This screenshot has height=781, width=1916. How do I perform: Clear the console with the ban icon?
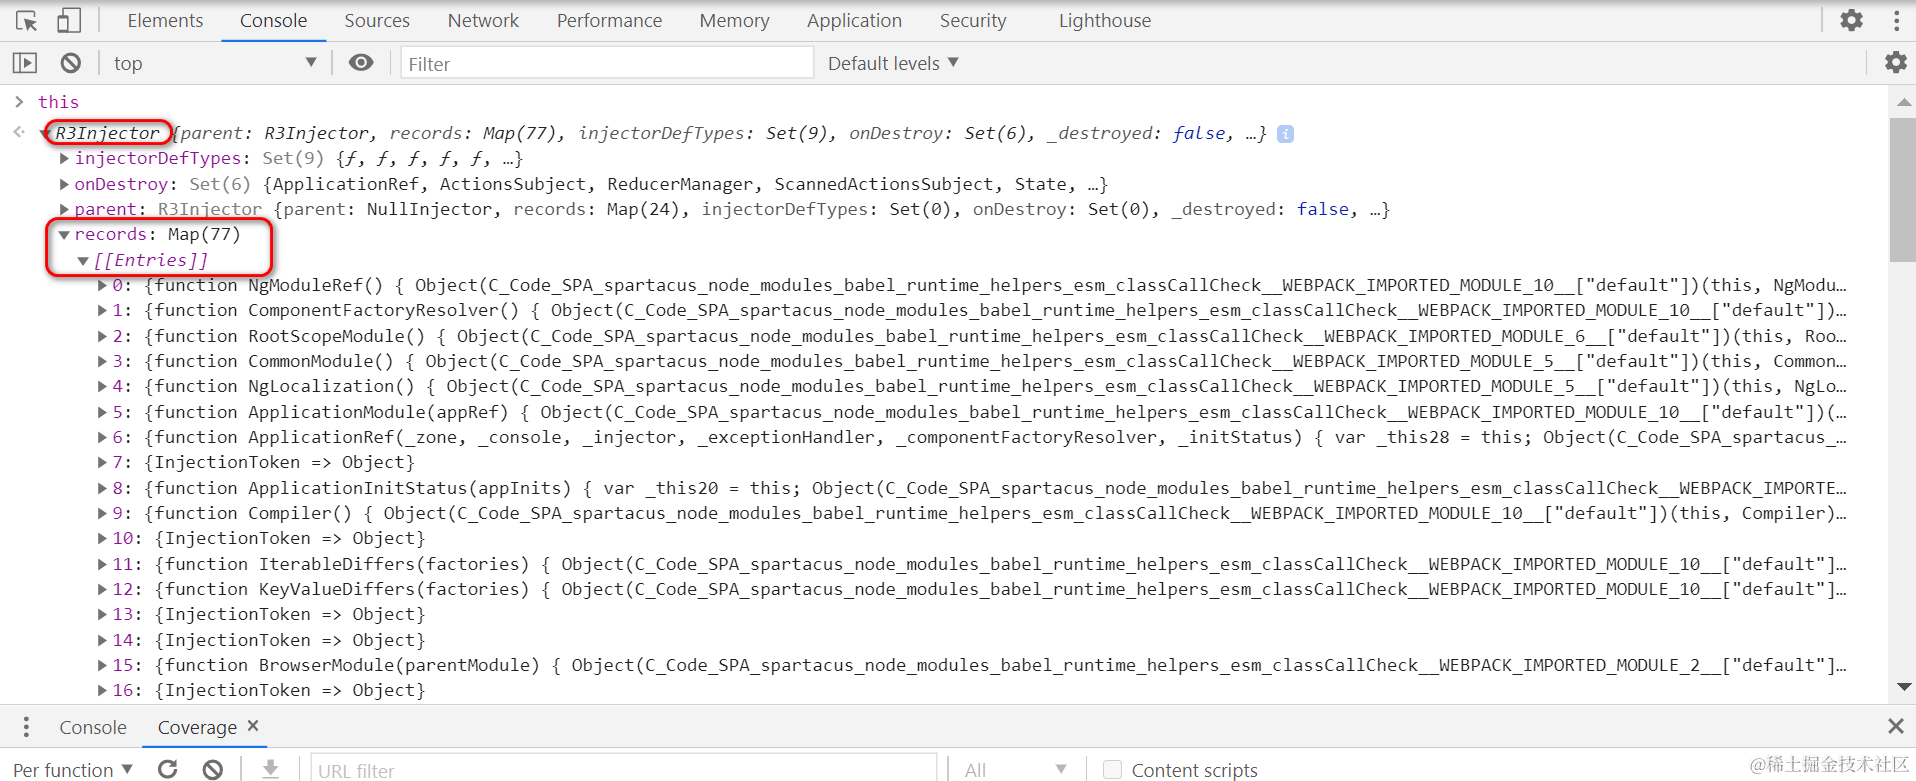pos(70,63)
